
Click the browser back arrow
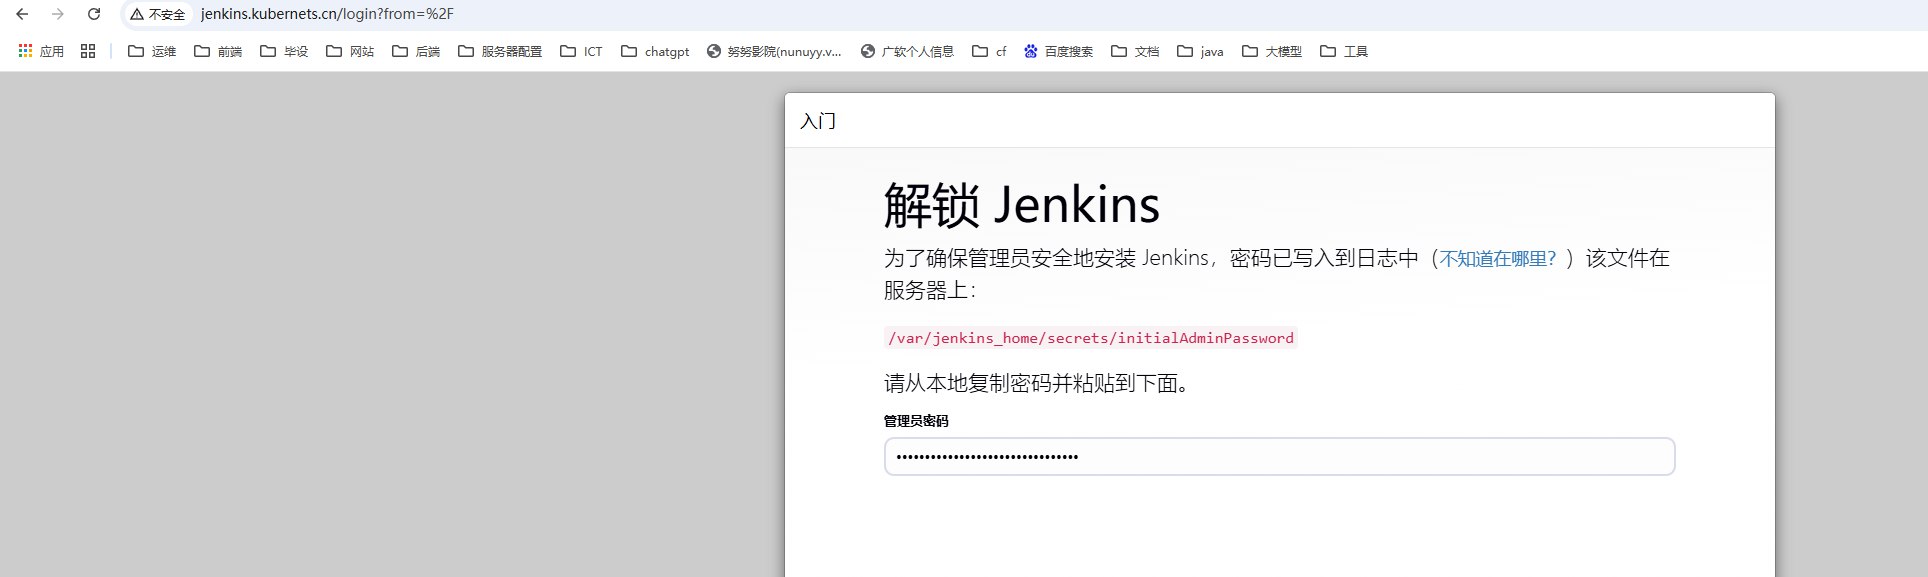(x=22, y=14)
